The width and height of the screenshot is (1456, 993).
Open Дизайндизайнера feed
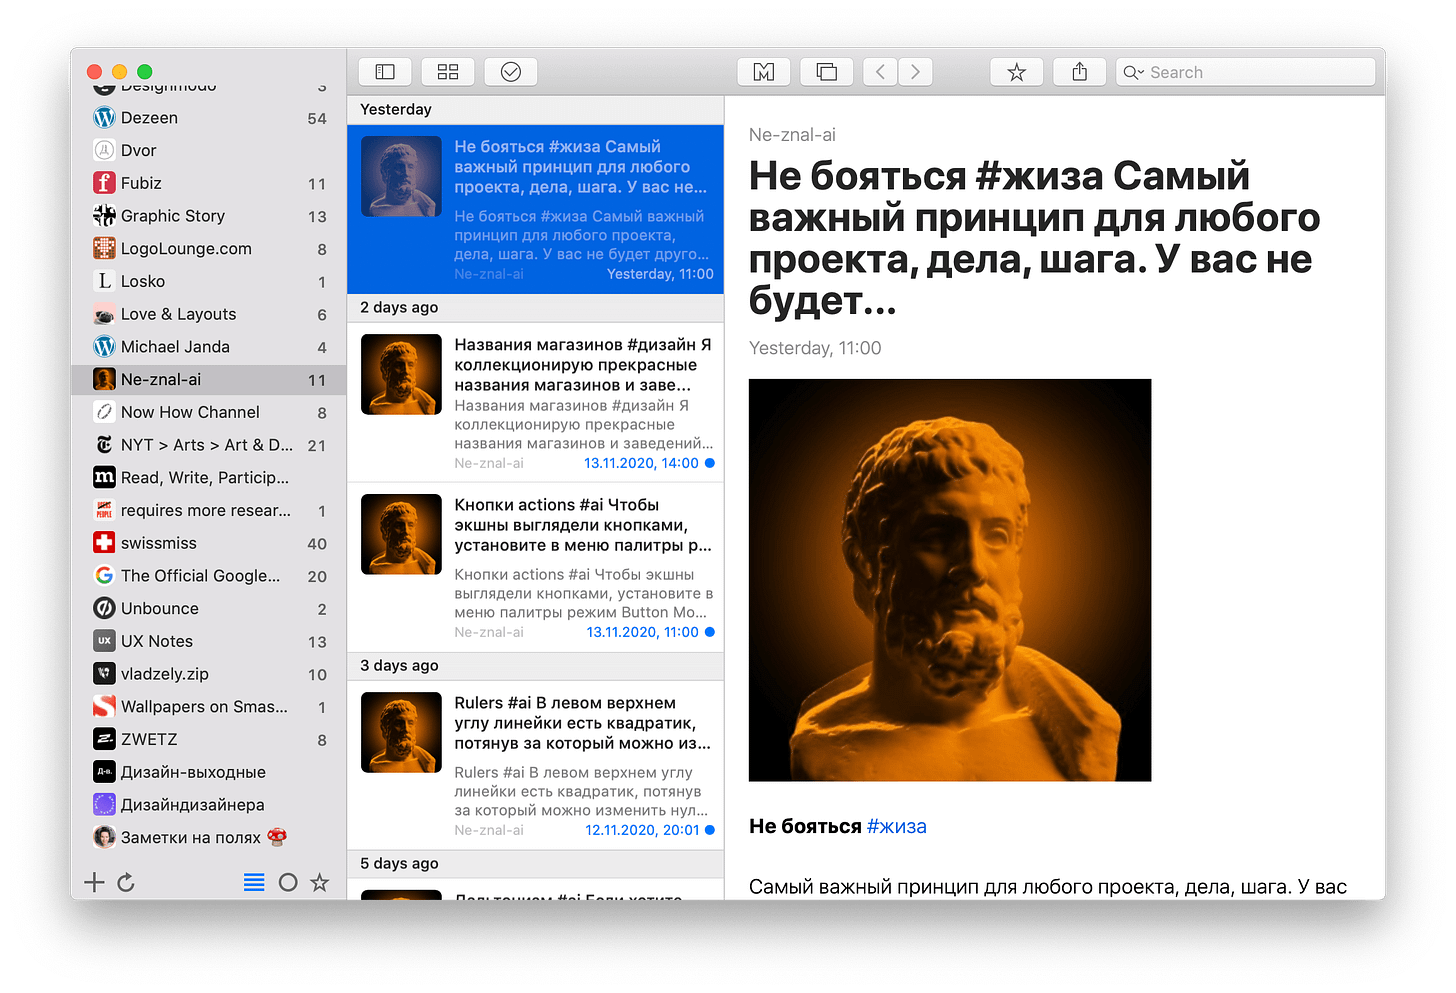pyautogui.click(x=209, y=805)
